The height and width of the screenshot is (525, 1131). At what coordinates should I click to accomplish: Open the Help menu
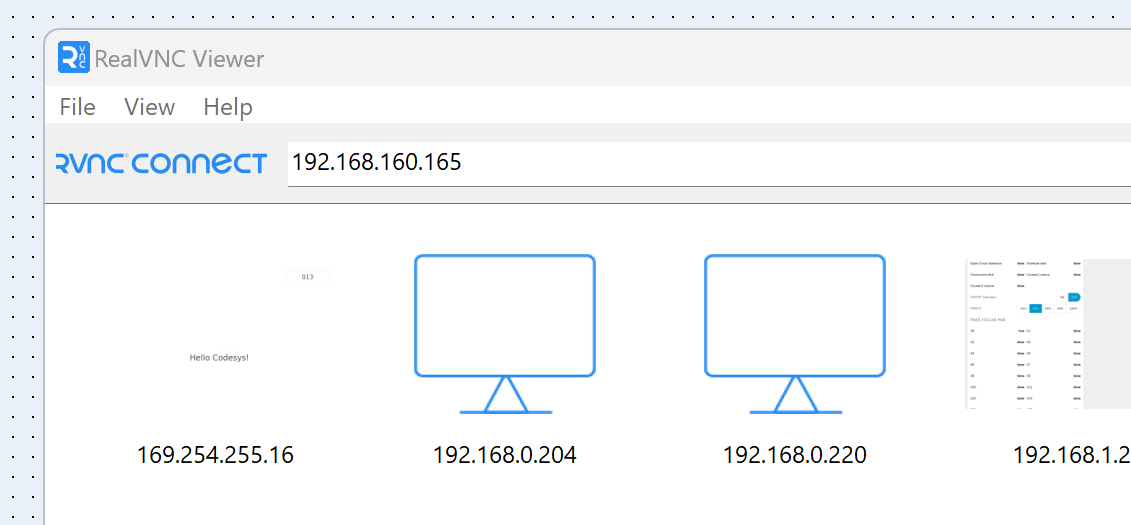pos(228,107)
